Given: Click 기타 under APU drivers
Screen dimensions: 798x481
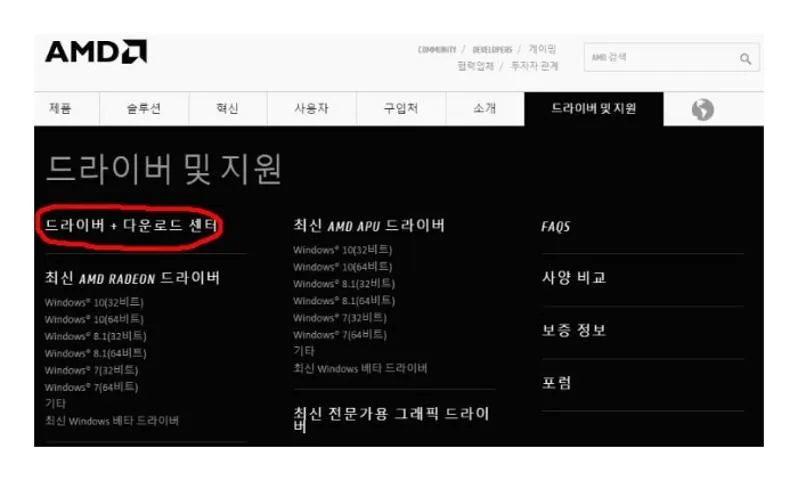Looking at the screenshot, I should pyautogui.click(x=304, y=351).
